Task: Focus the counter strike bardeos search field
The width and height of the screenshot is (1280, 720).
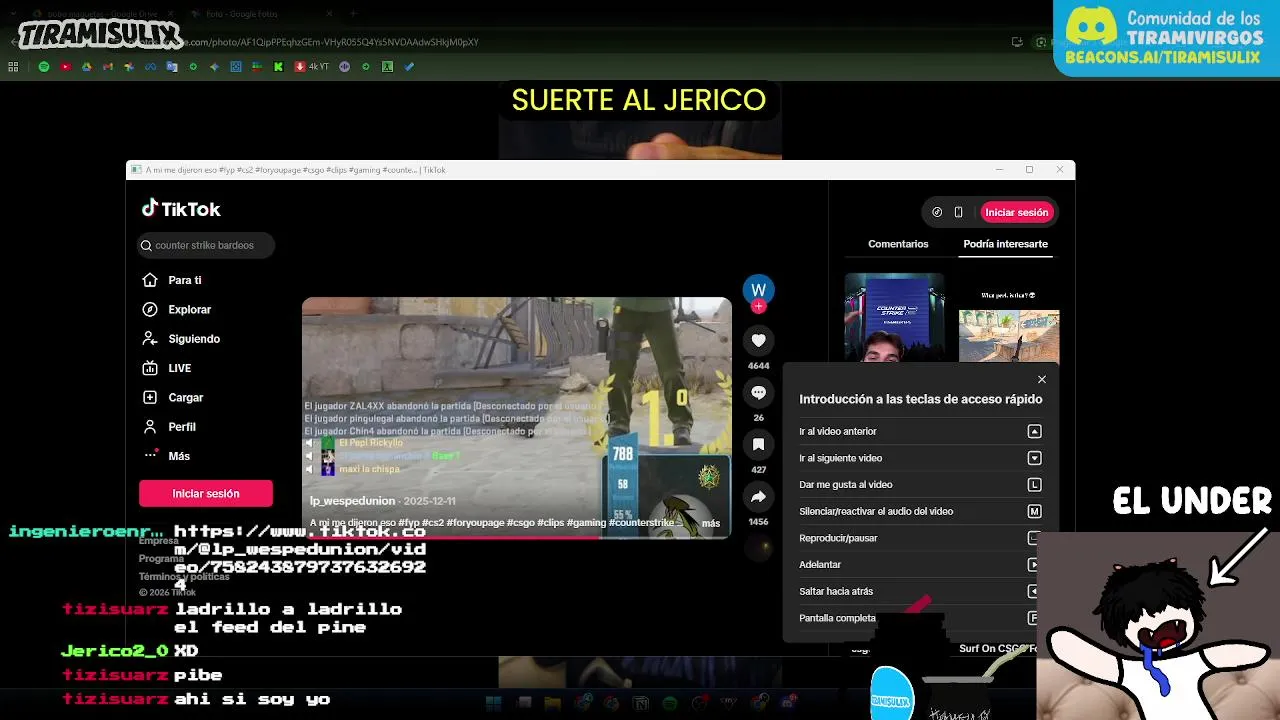Action: (206, 245)
